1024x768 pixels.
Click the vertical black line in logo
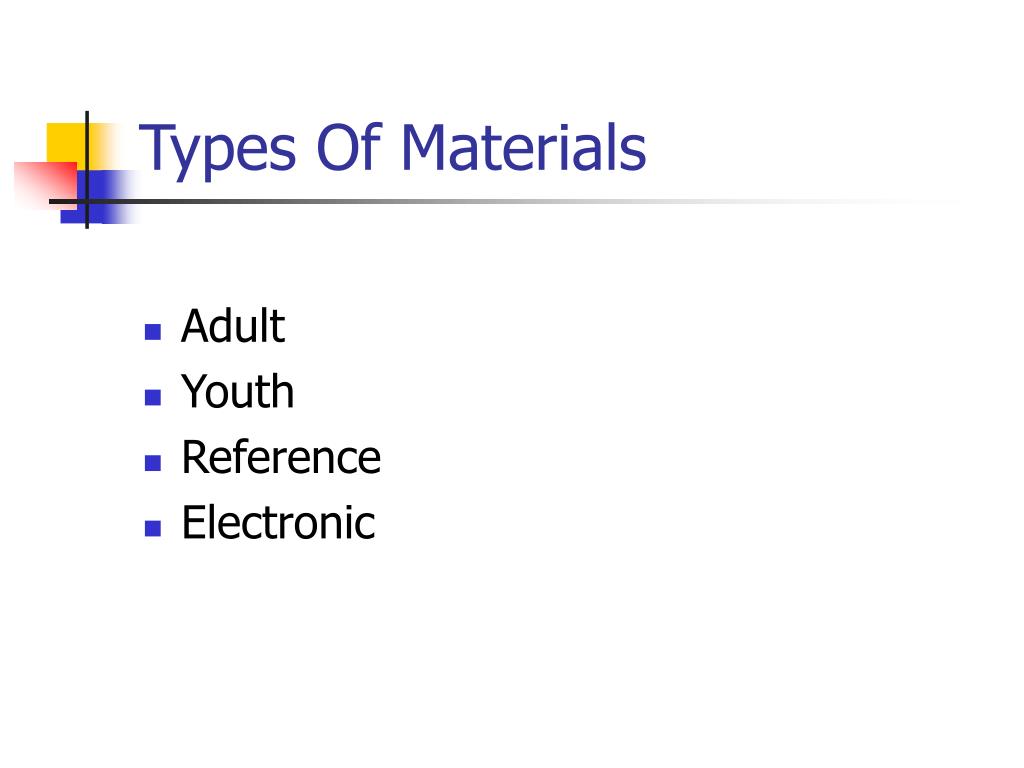click(87, 170)
